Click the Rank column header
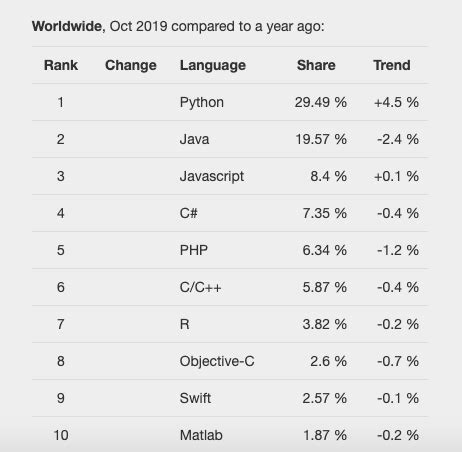The width and height of the screenshot is (462, 452). click(61, 65)
